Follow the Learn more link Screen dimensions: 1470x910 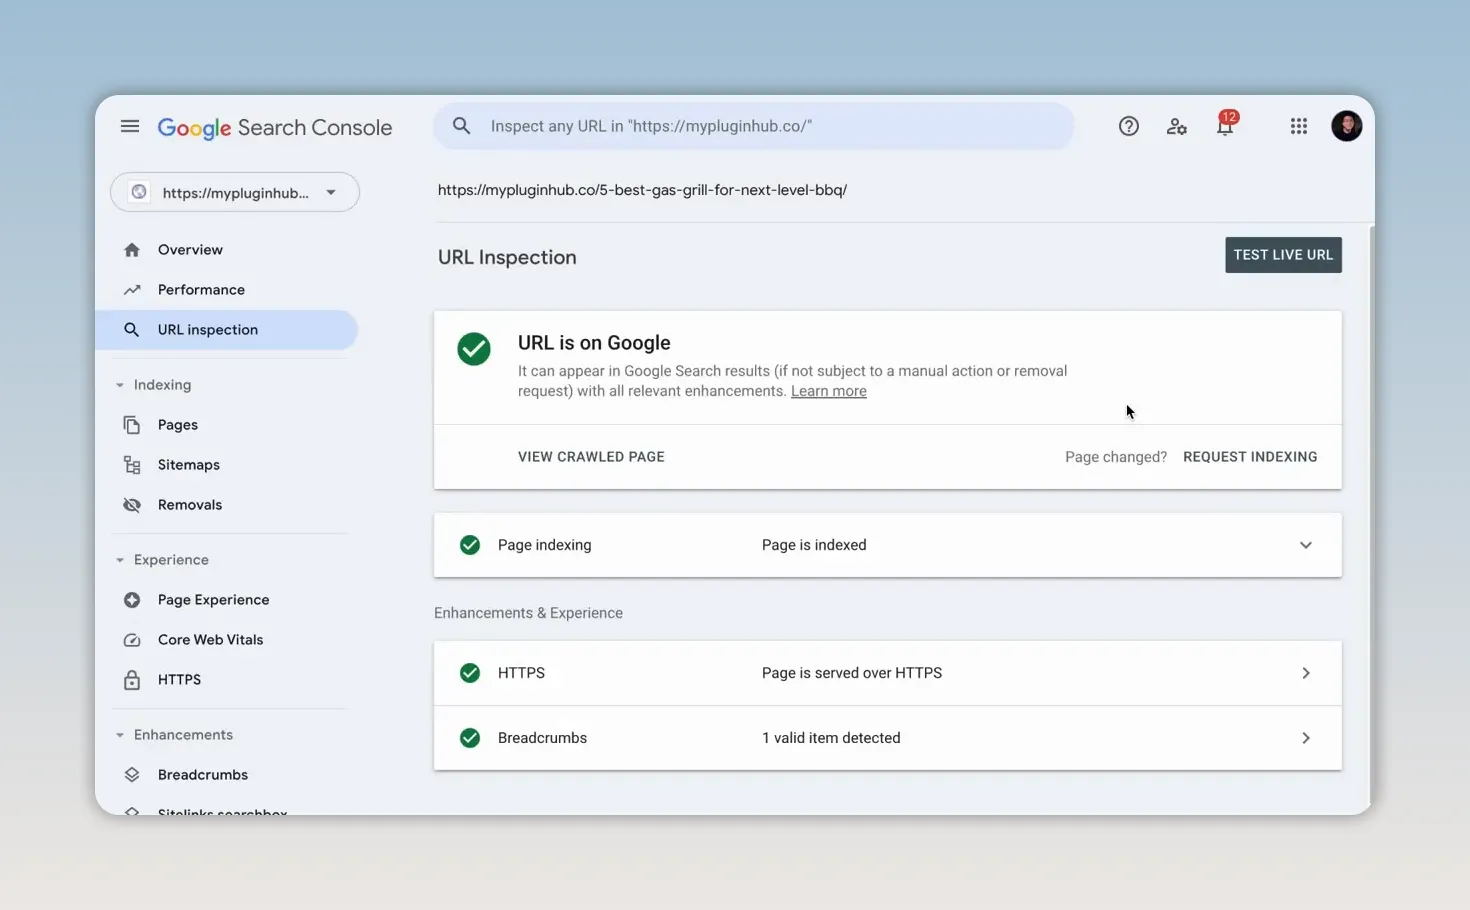pyautogui.click(x=829, y=391)
